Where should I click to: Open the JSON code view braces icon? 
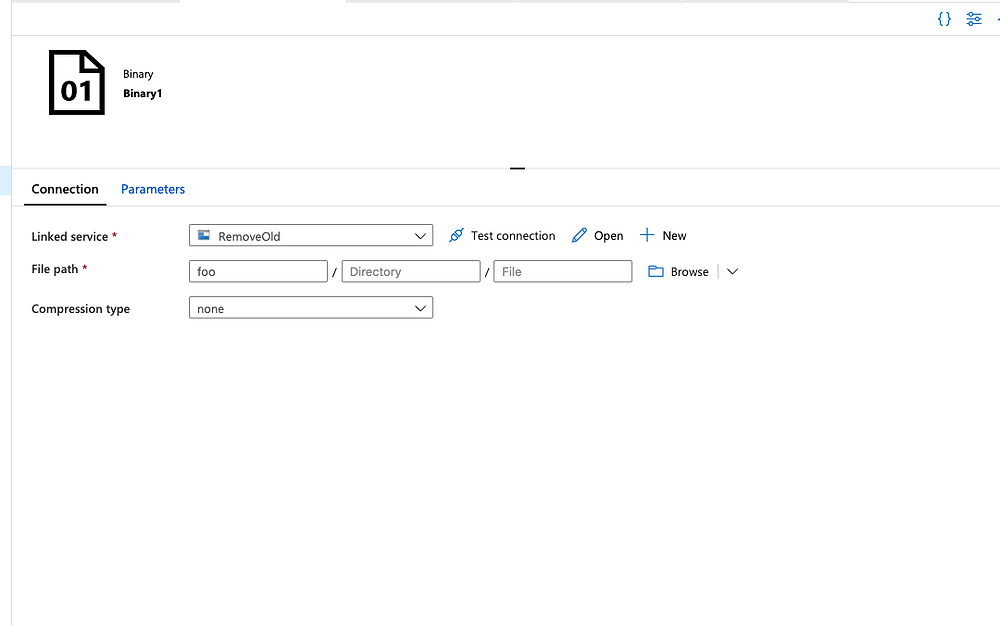click(944, 18)
